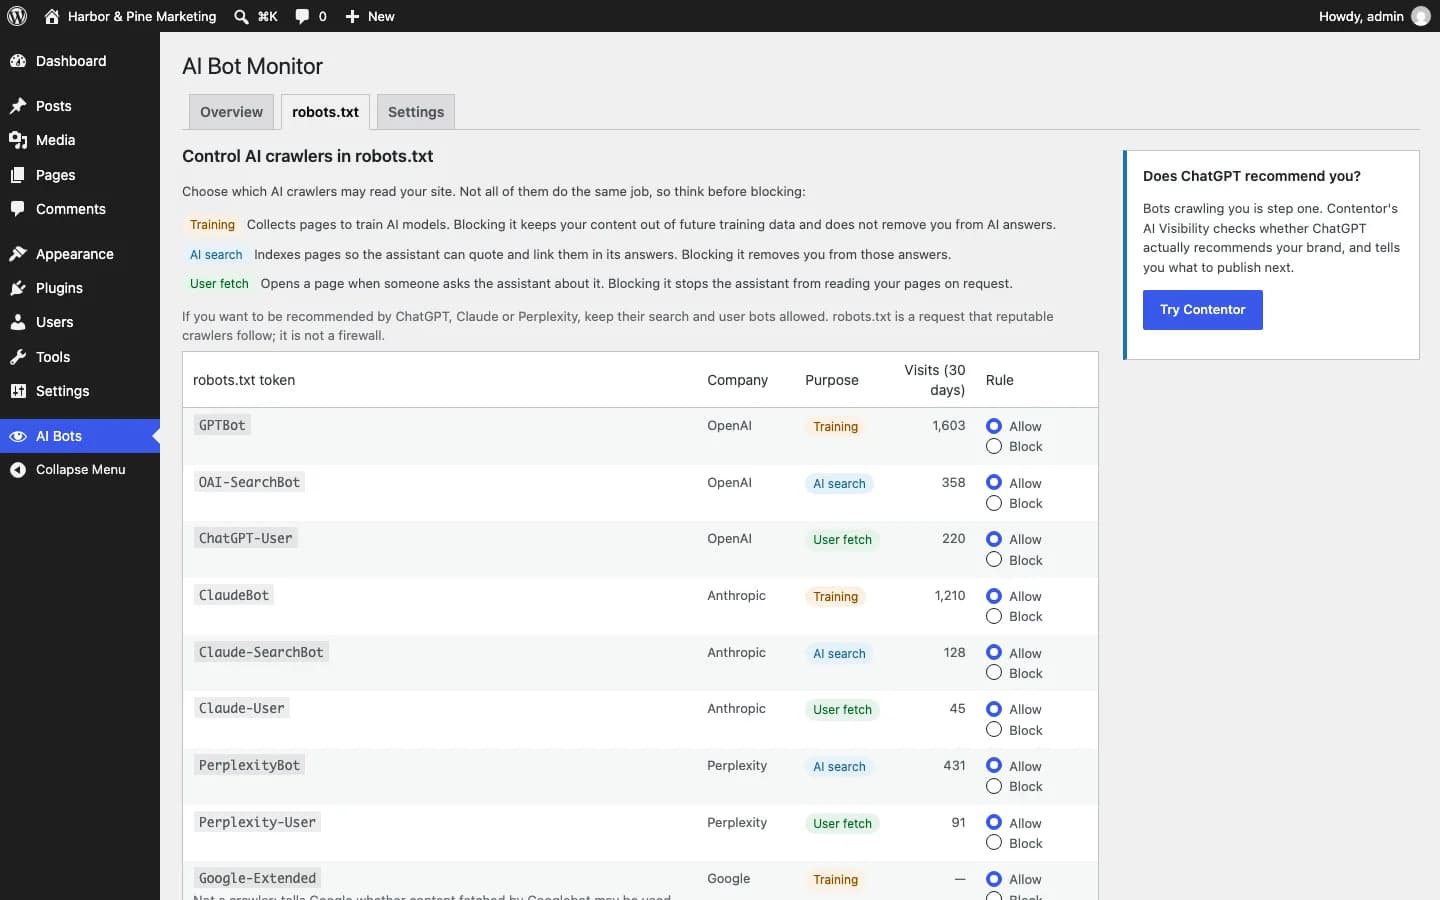This screenshot has width=1440, height=900.
Task: Click the Plugins plug icon
Action: [x=18, y=288]
